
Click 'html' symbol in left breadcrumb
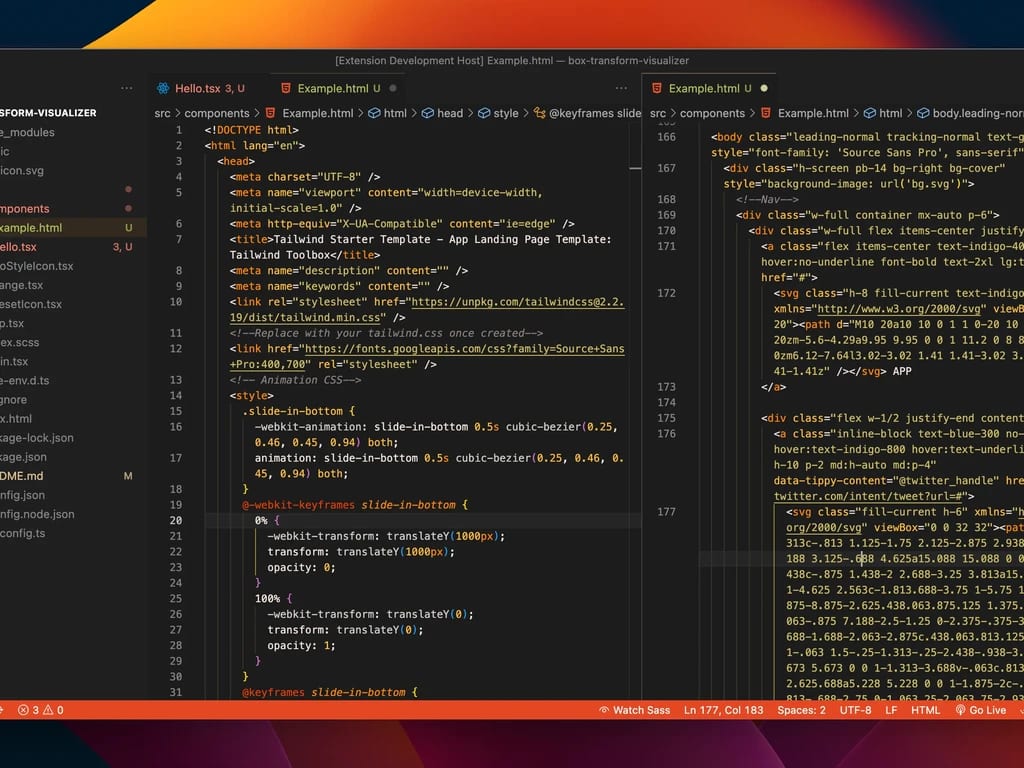tap(394, 113)
